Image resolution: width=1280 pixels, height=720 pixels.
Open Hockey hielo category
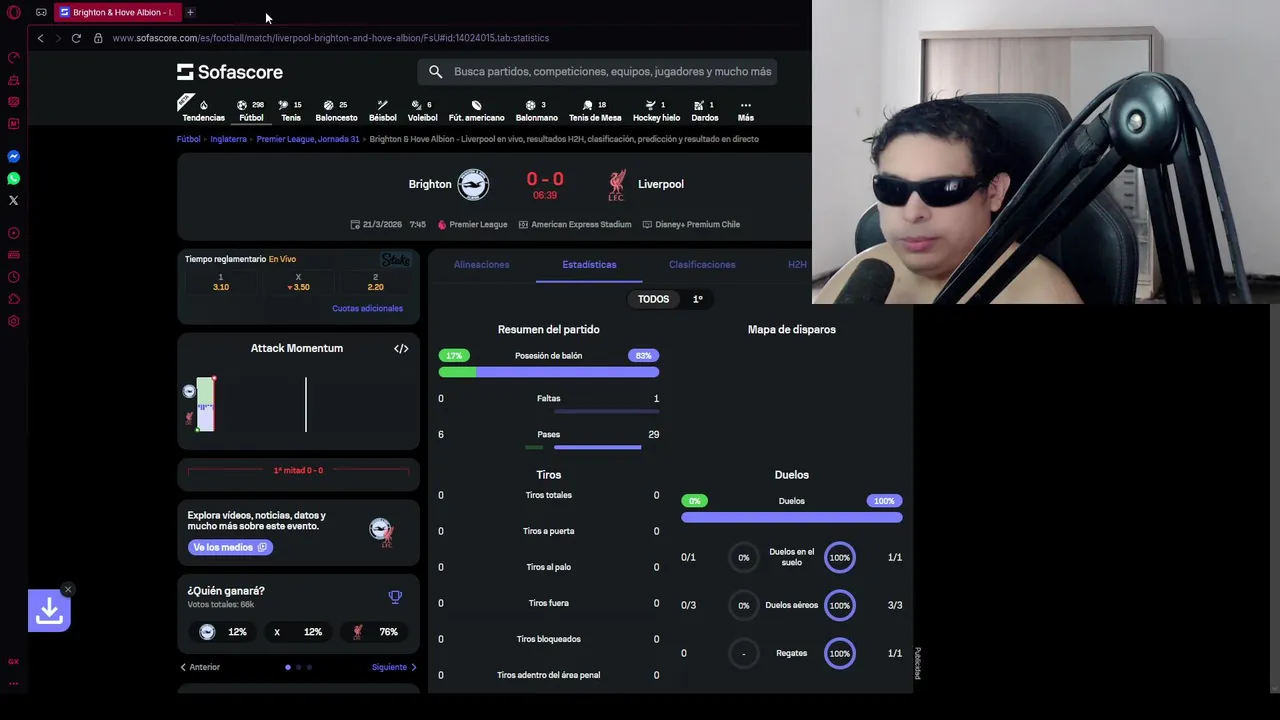656,110
